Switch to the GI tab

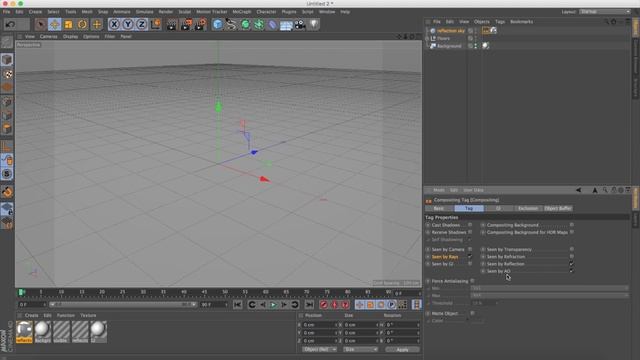coord(498,209)
